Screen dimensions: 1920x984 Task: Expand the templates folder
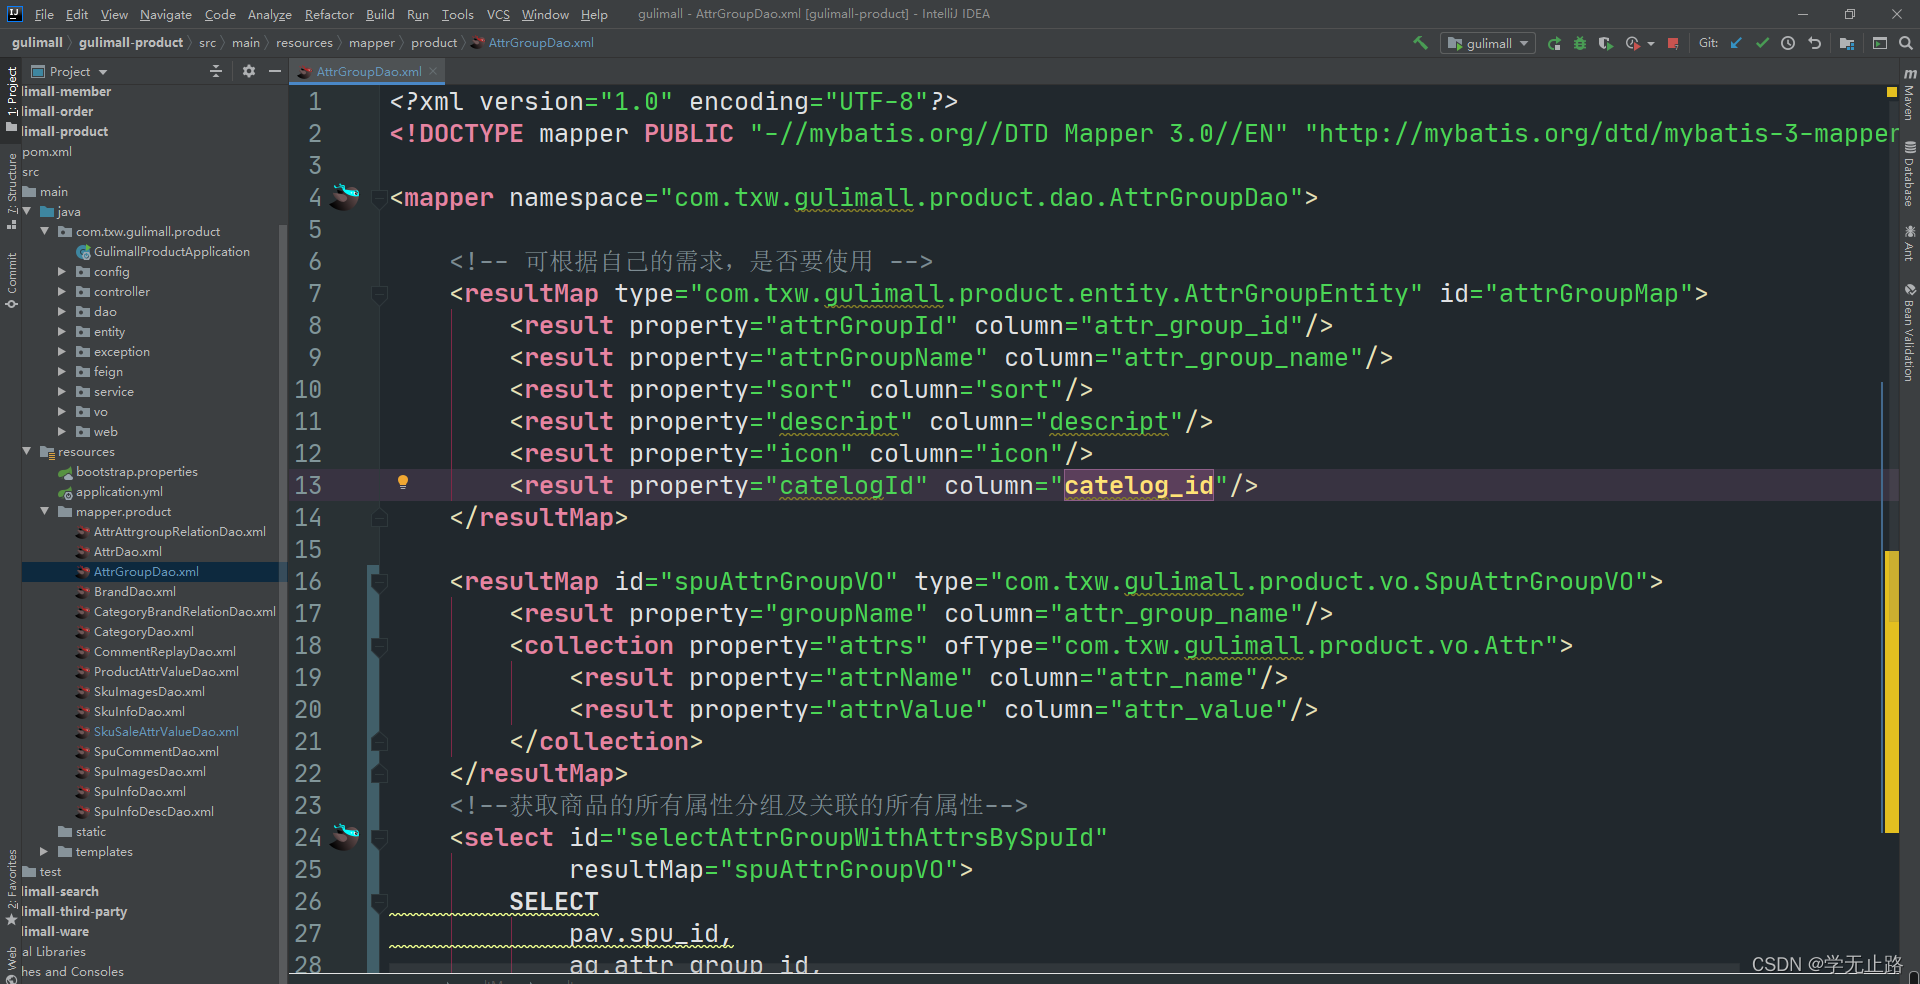[x=44, y=852]
